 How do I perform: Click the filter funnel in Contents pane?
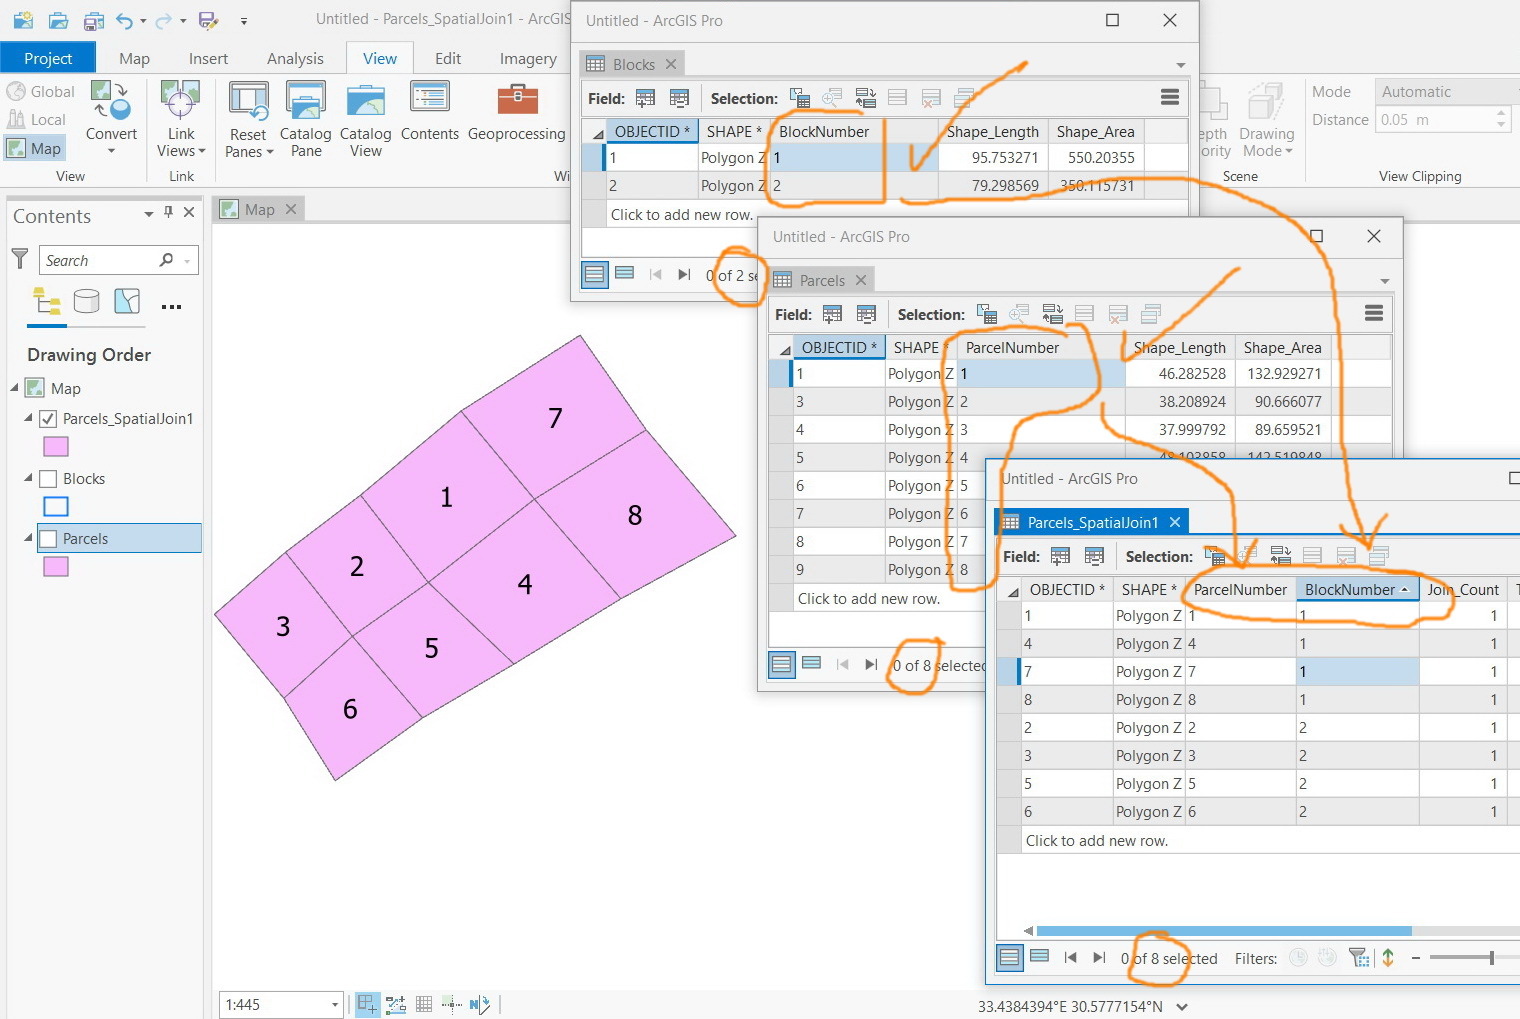[19, 259]
